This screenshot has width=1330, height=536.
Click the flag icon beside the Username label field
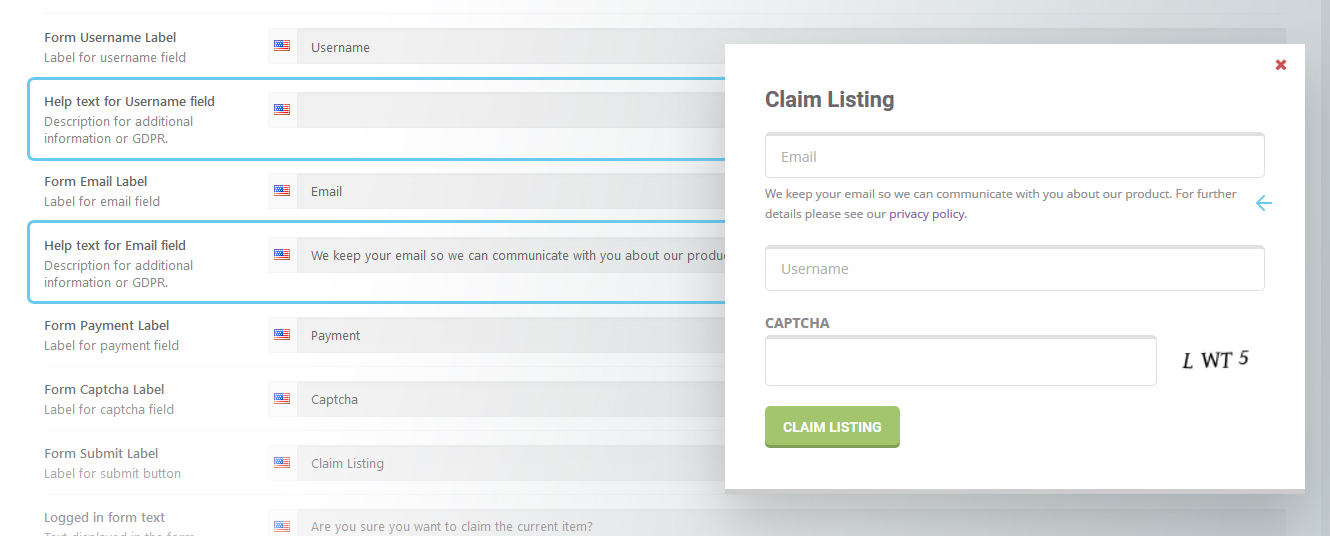[x=282, y=46]
